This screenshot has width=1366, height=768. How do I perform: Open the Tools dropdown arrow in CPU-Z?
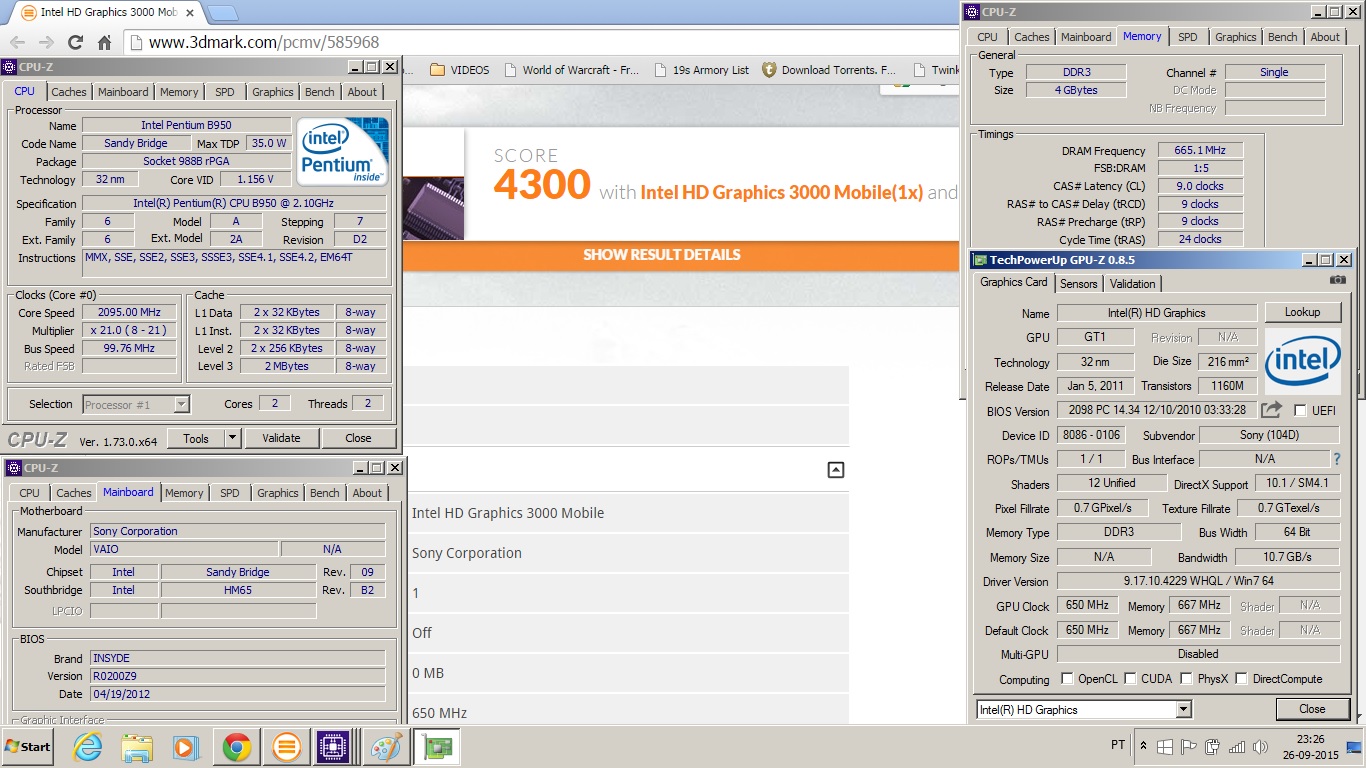(232, 438)
